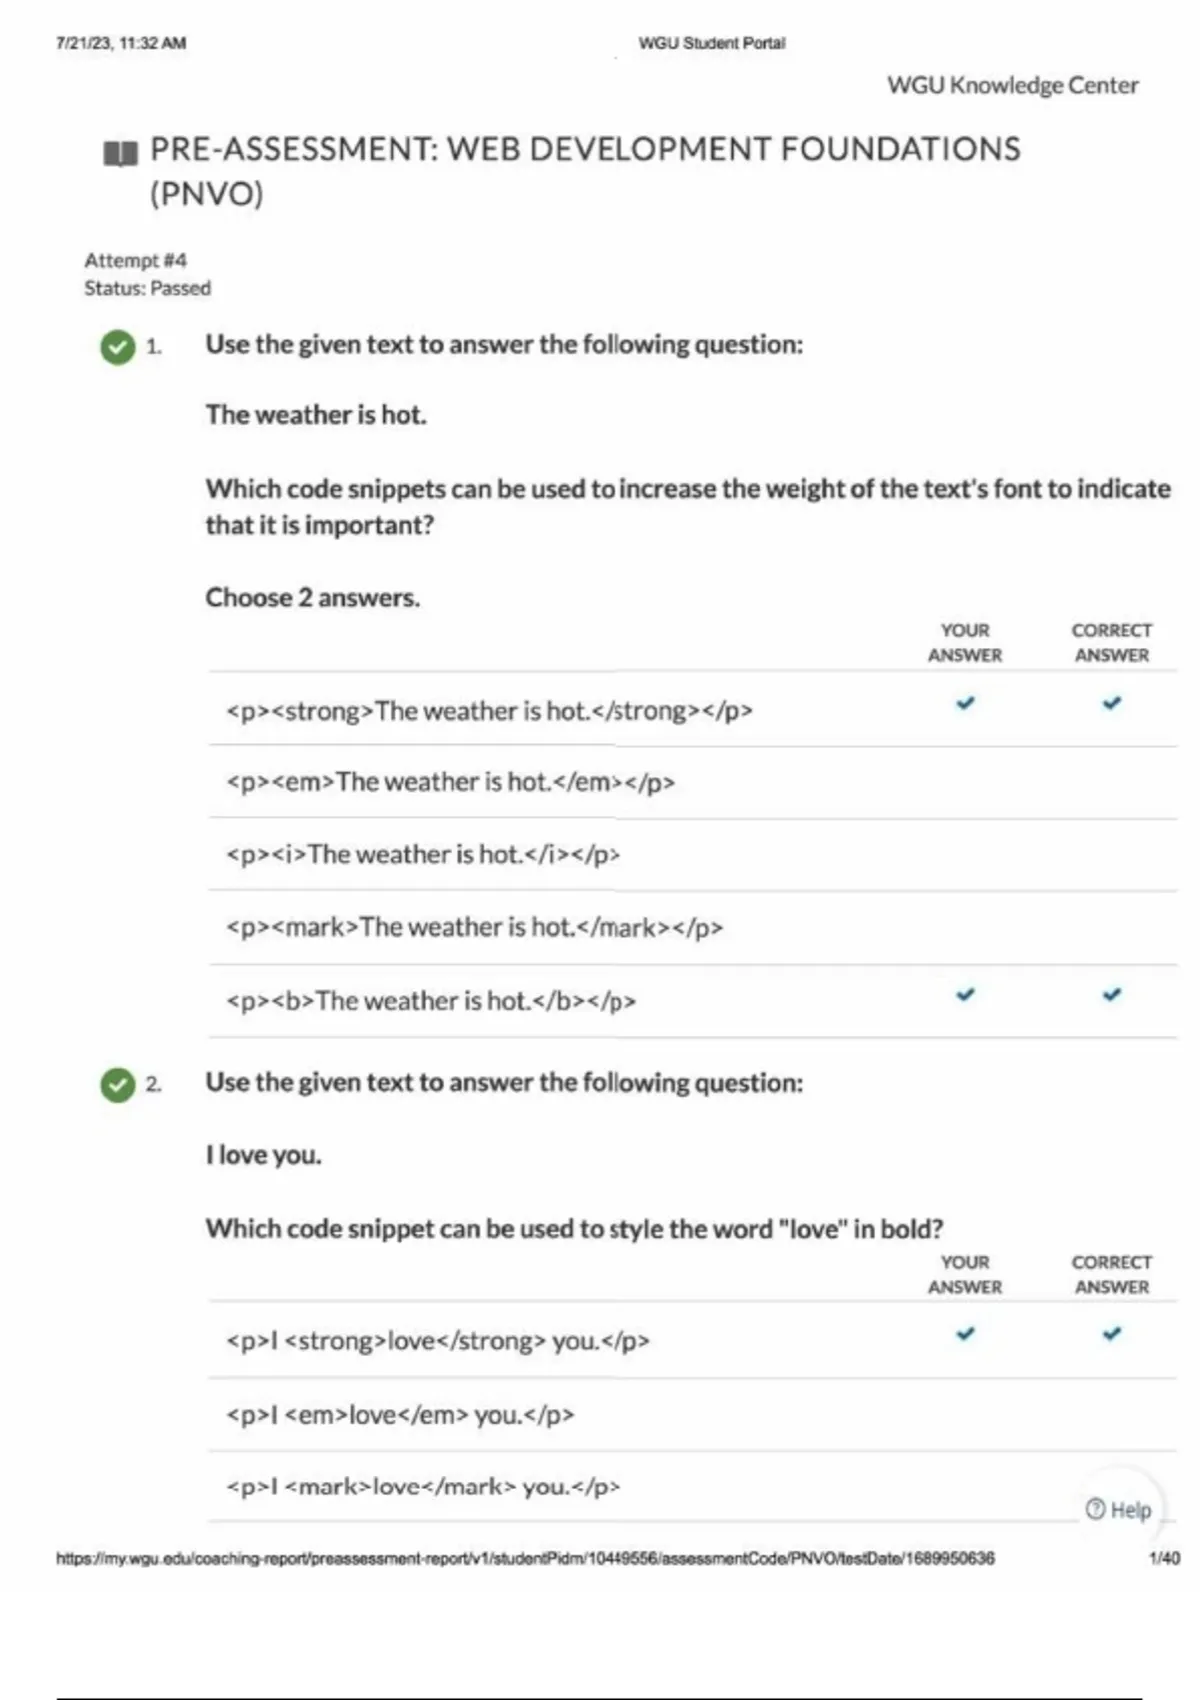Image resolution: width=1200 pixels, height=1700 pixels.
Task: Click Correct Answer checkmark for the b tag snippet
Action: pos(1112,995)
